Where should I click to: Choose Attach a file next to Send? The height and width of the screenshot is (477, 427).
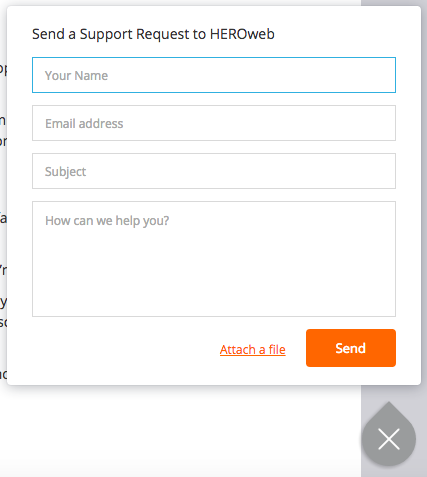point(253,350)
